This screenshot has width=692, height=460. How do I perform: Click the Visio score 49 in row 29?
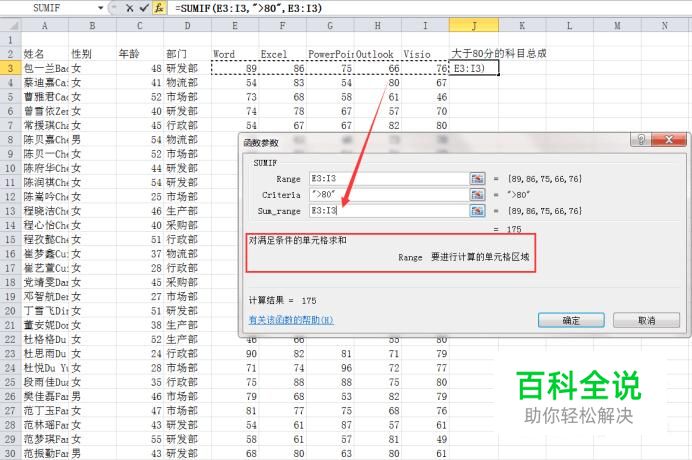point(425,439)
